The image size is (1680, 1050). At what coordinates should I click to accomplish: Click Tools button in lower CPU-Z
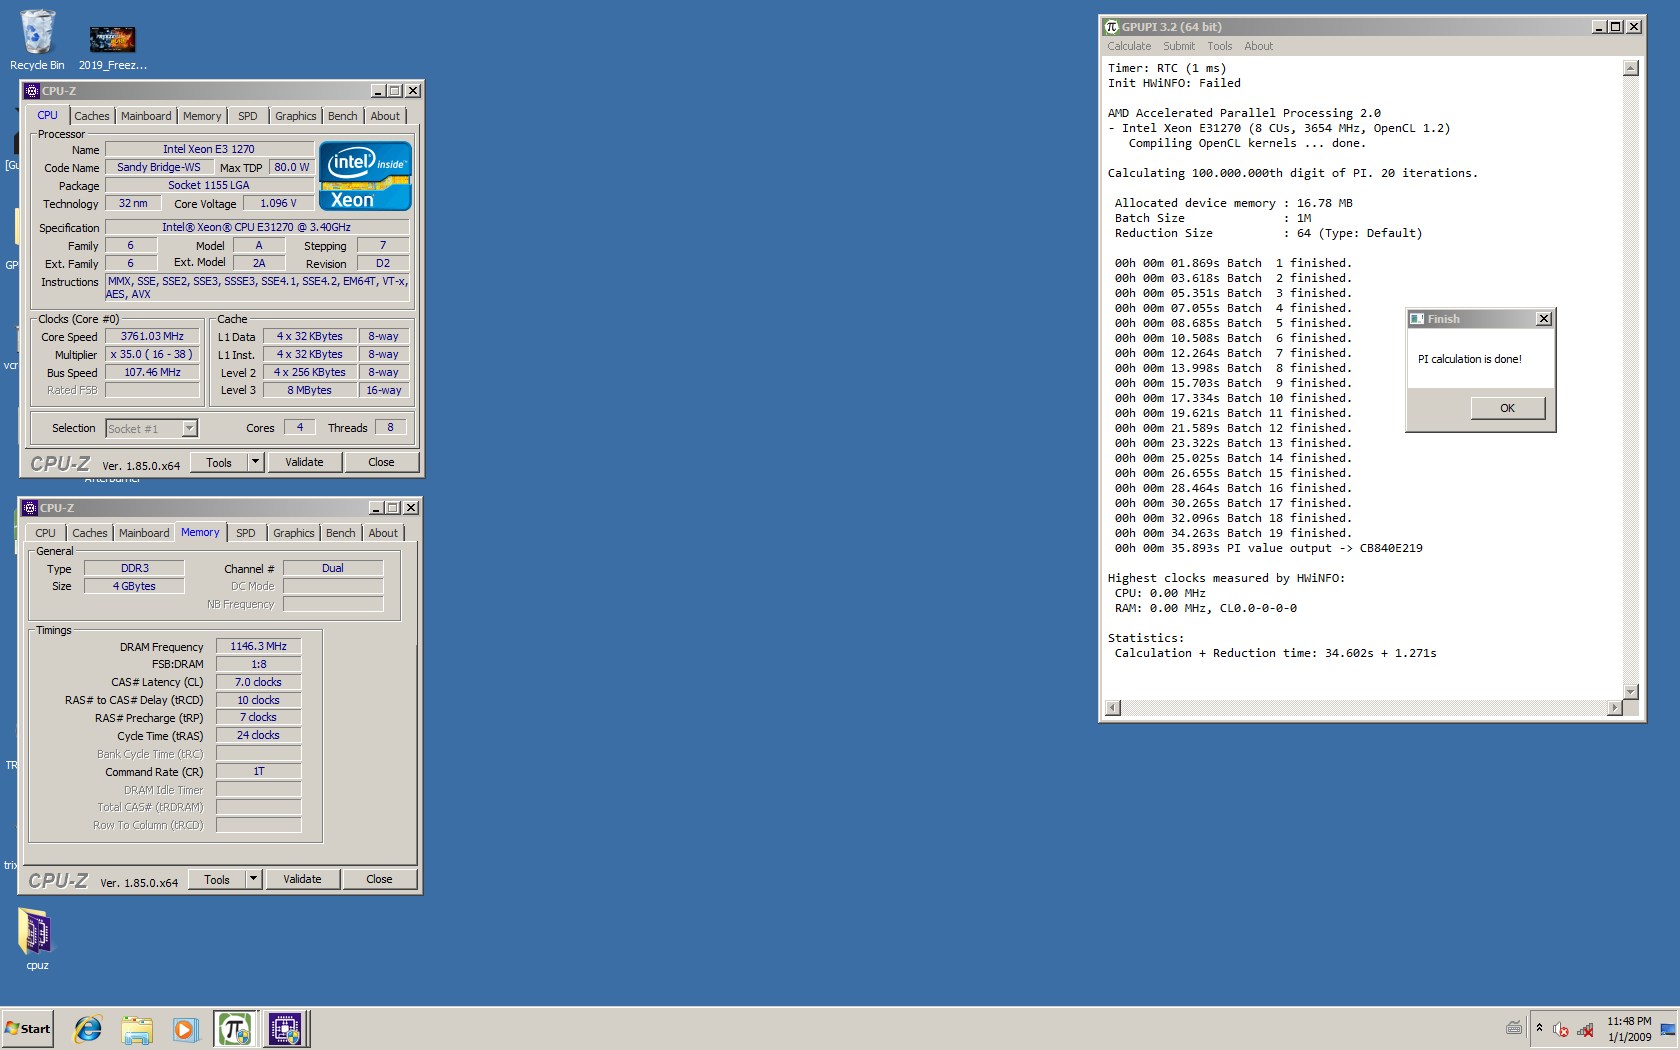point(217,879)
